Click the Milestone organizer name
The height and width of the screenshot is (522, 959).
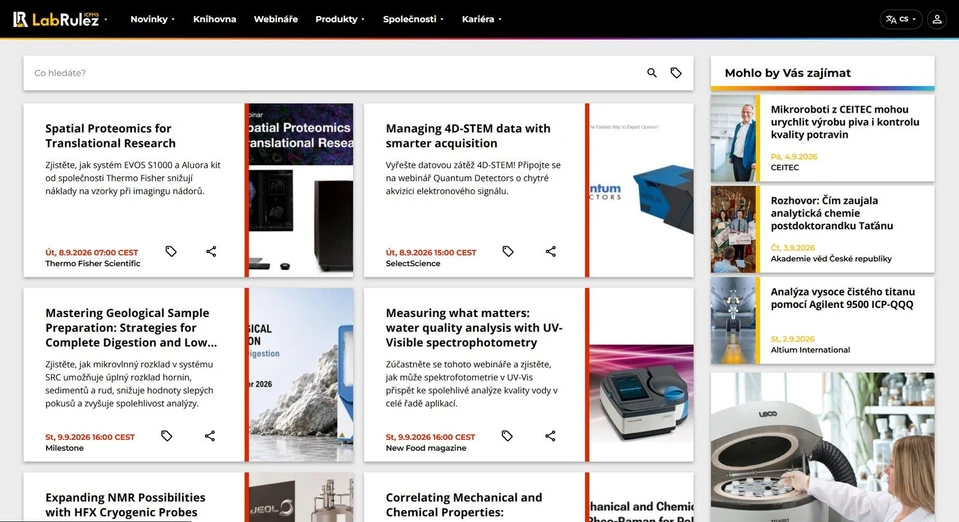click(x=64, y=448)
